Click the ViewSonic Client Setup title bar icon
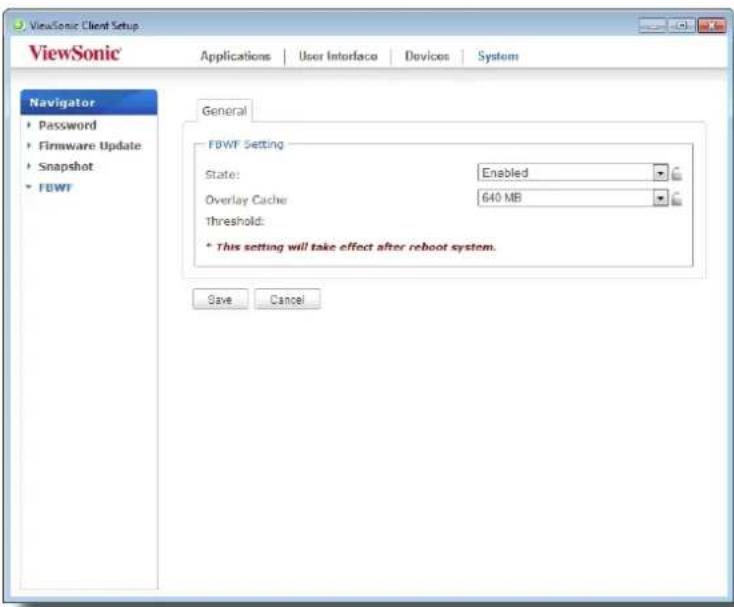The height and width of the screenshot is (607, 734). [x=19, y=25]
